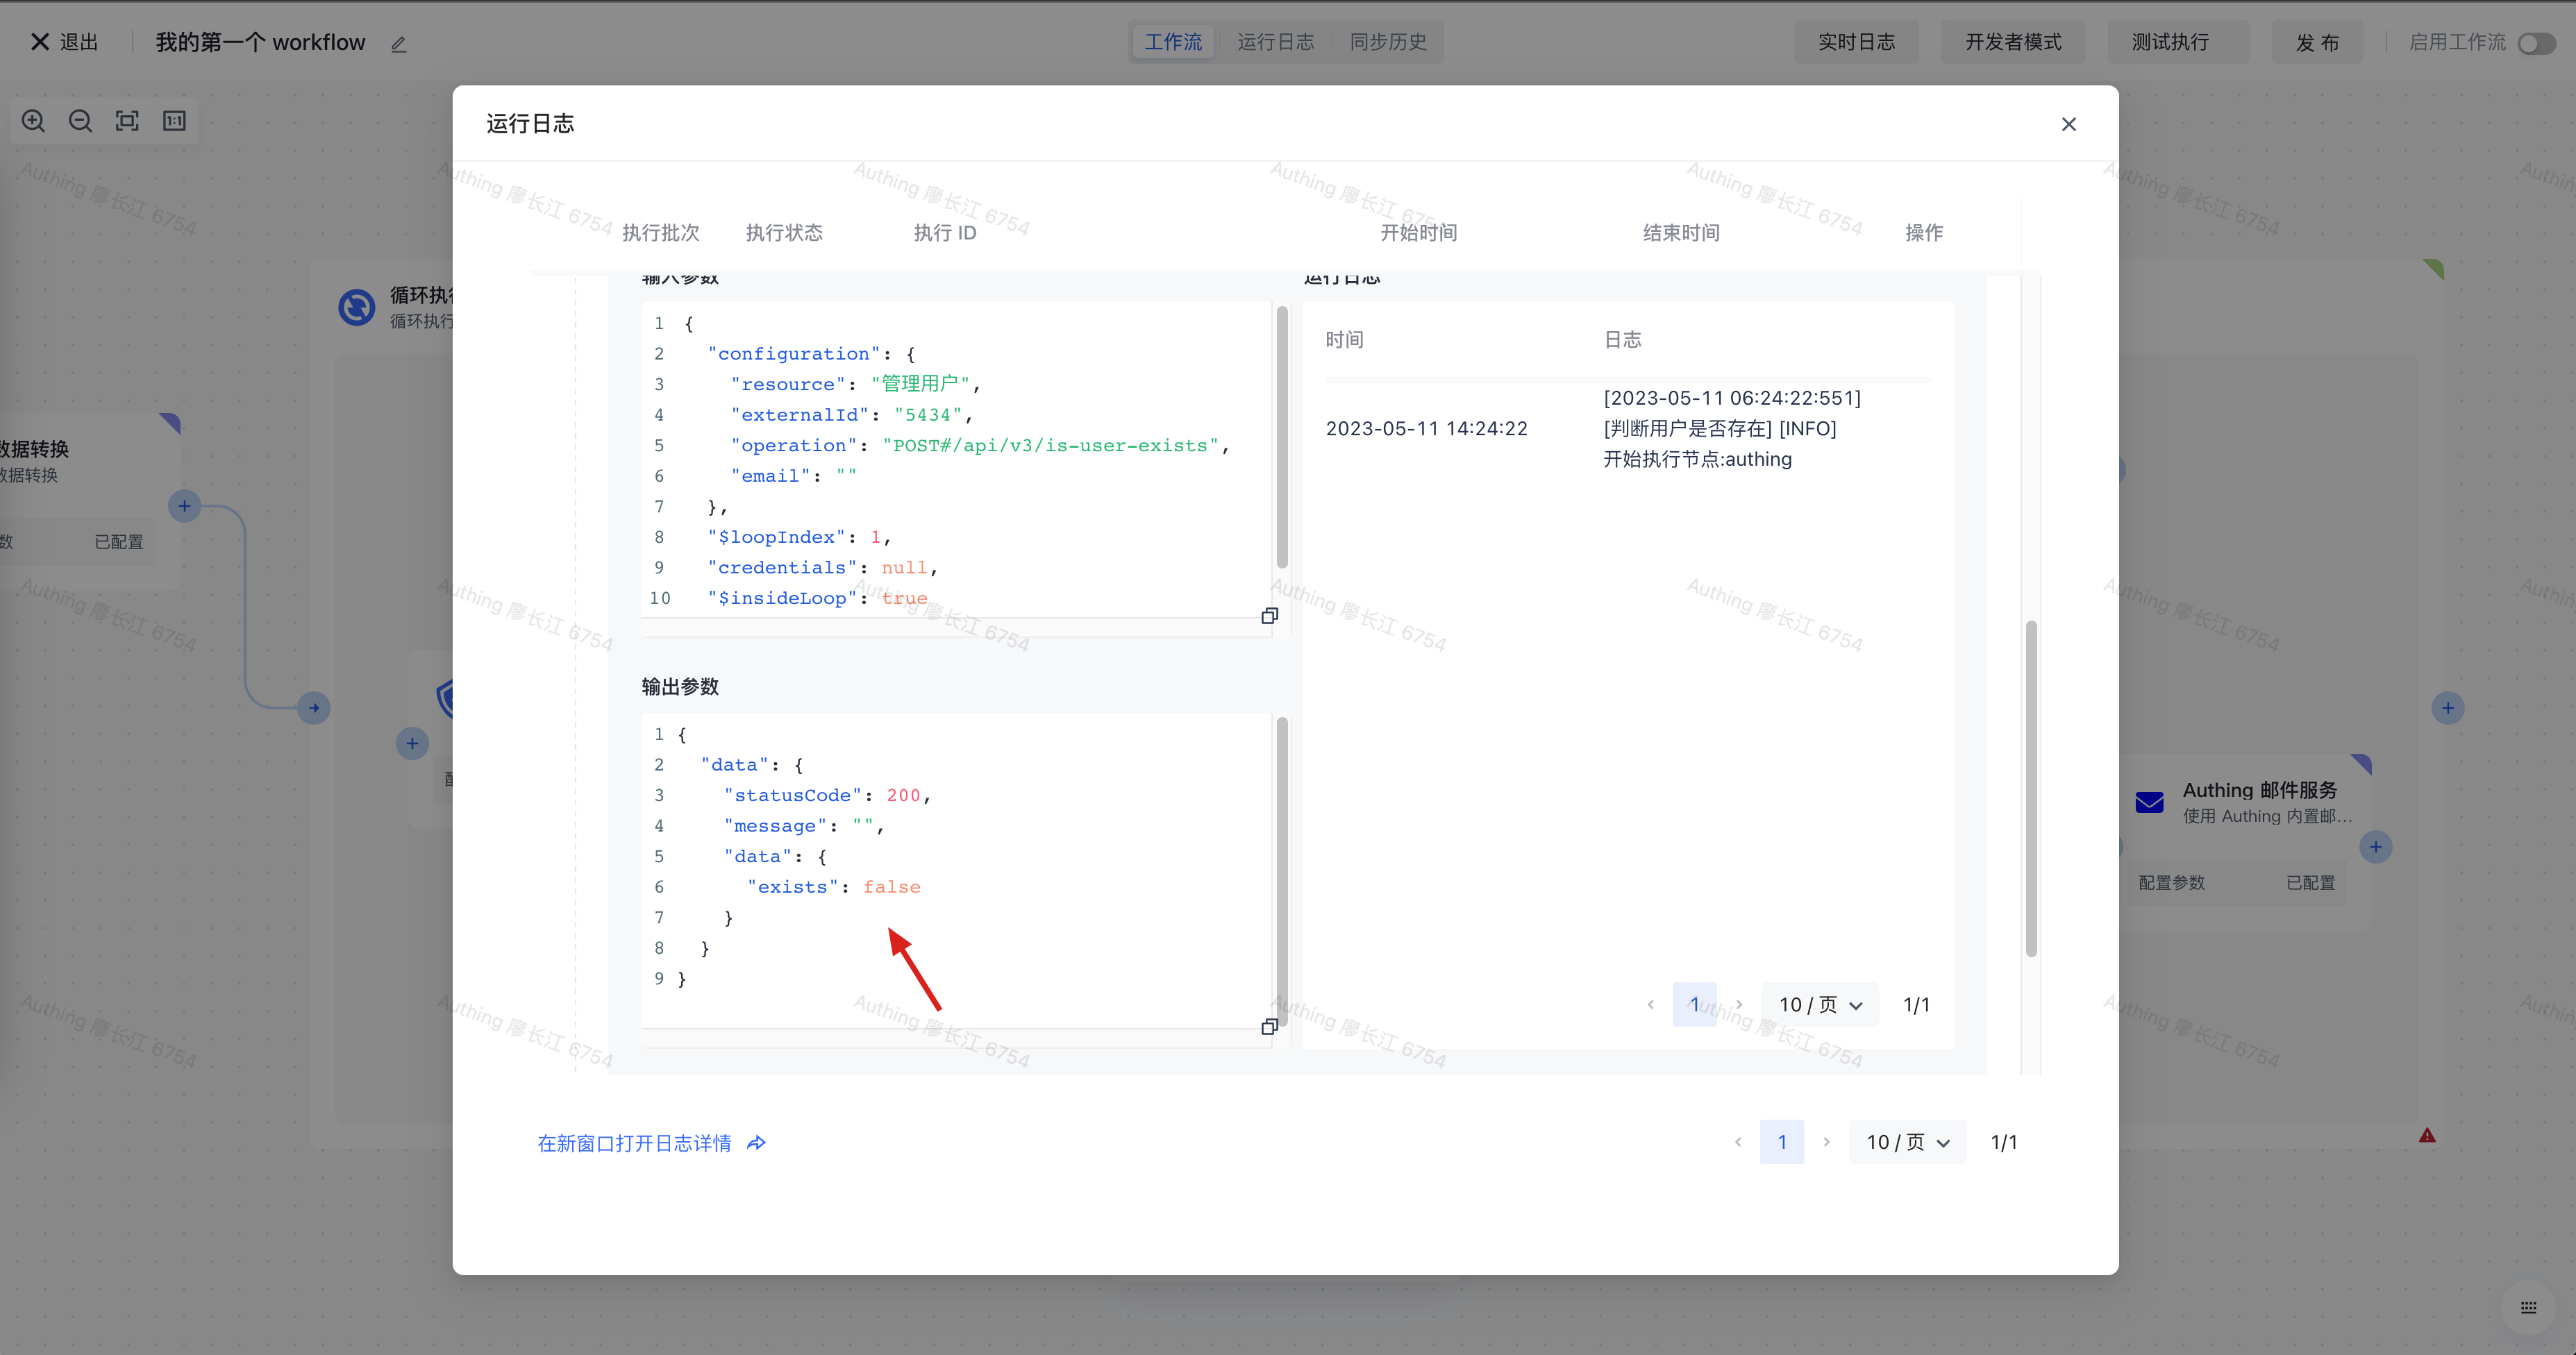
Task: Click the zoom out magnifier icon
Action: tap(80, 121)
